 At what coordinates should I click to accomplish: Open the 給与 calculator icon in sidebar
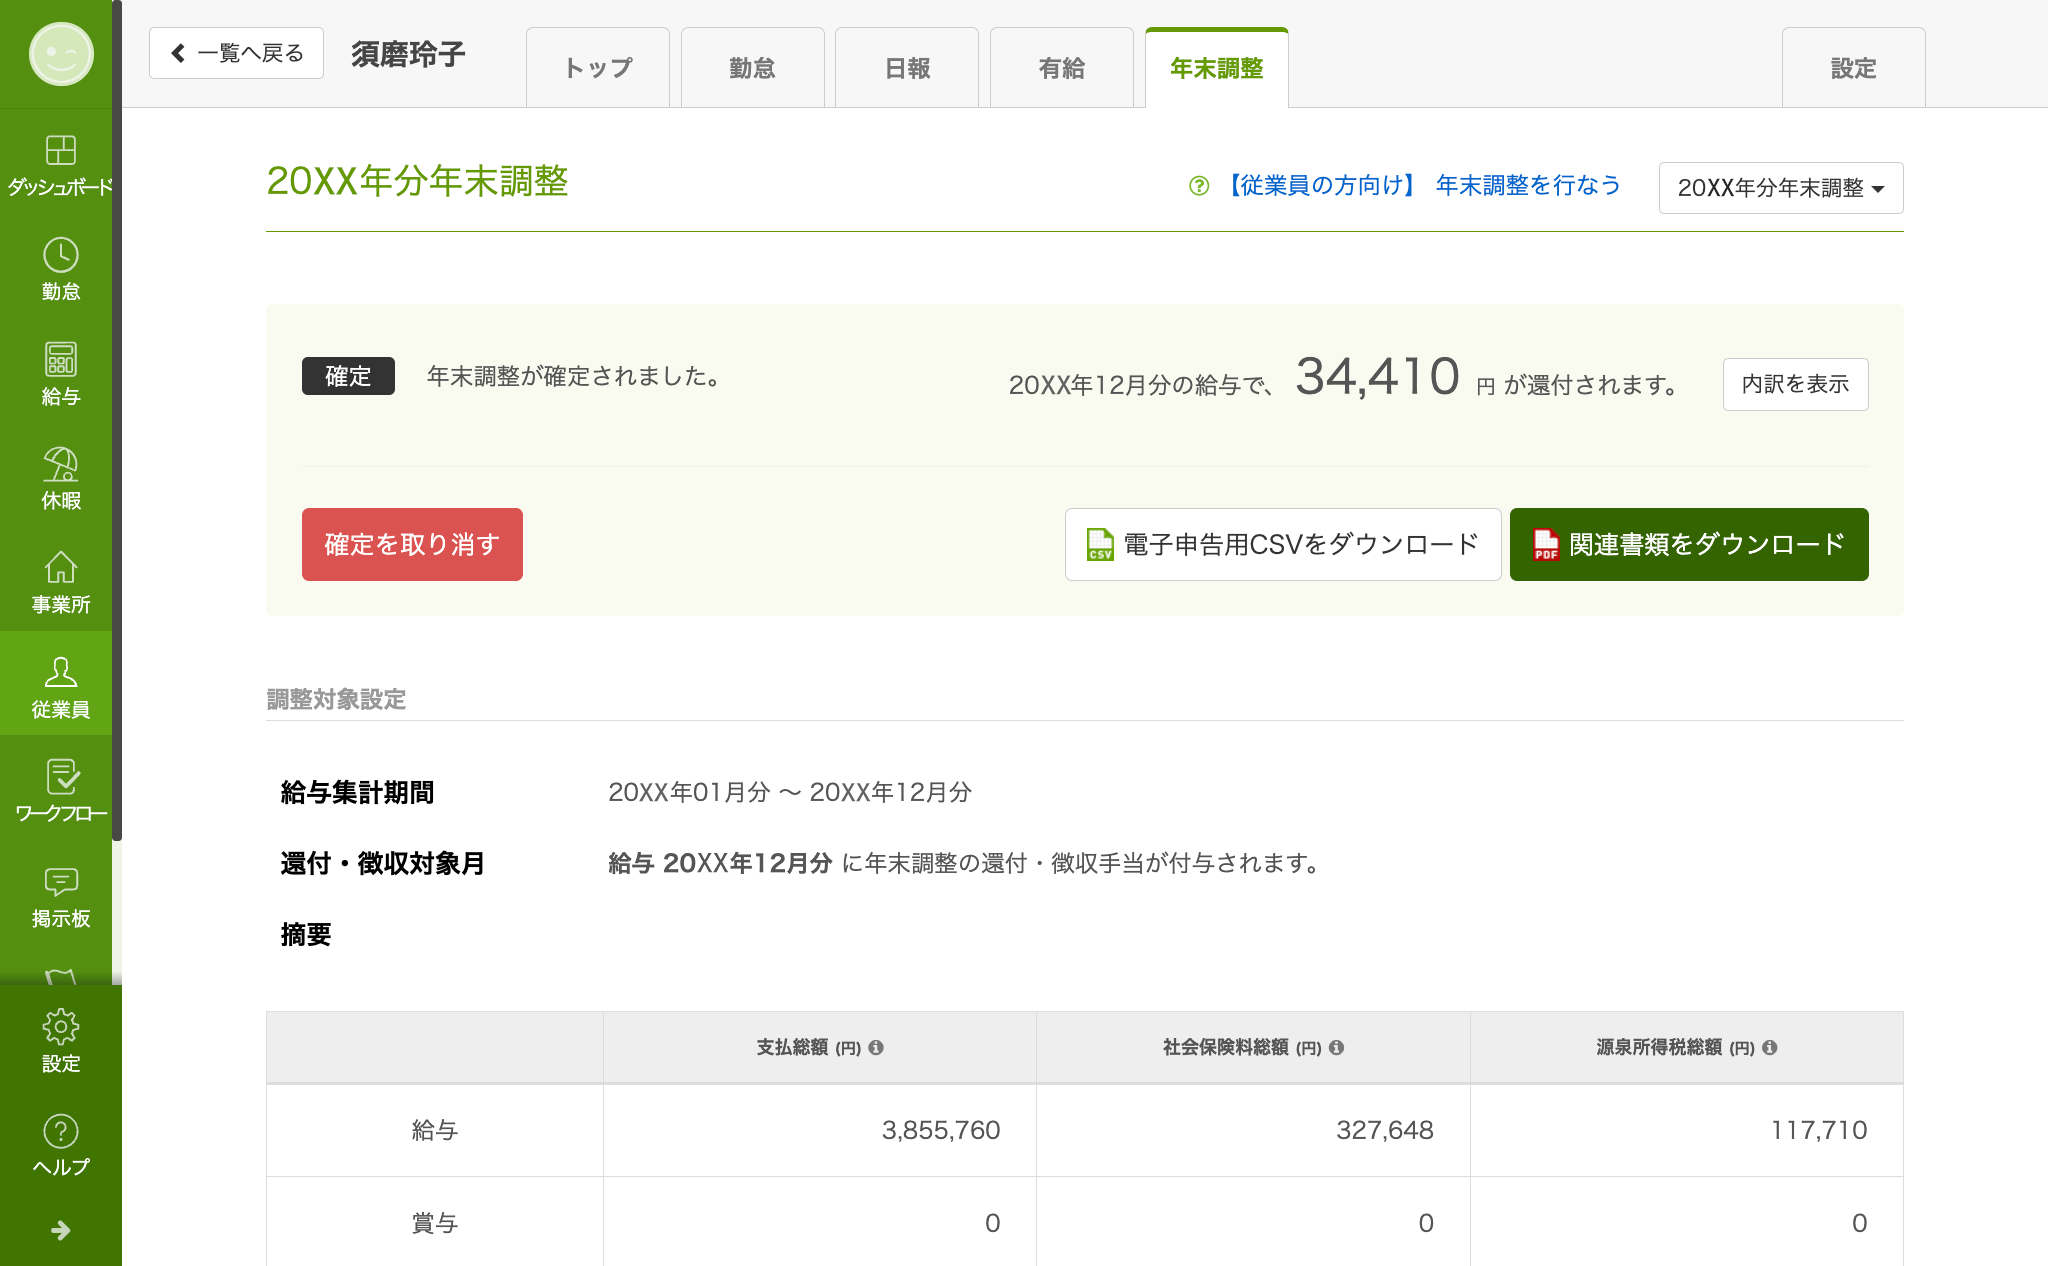60,360
